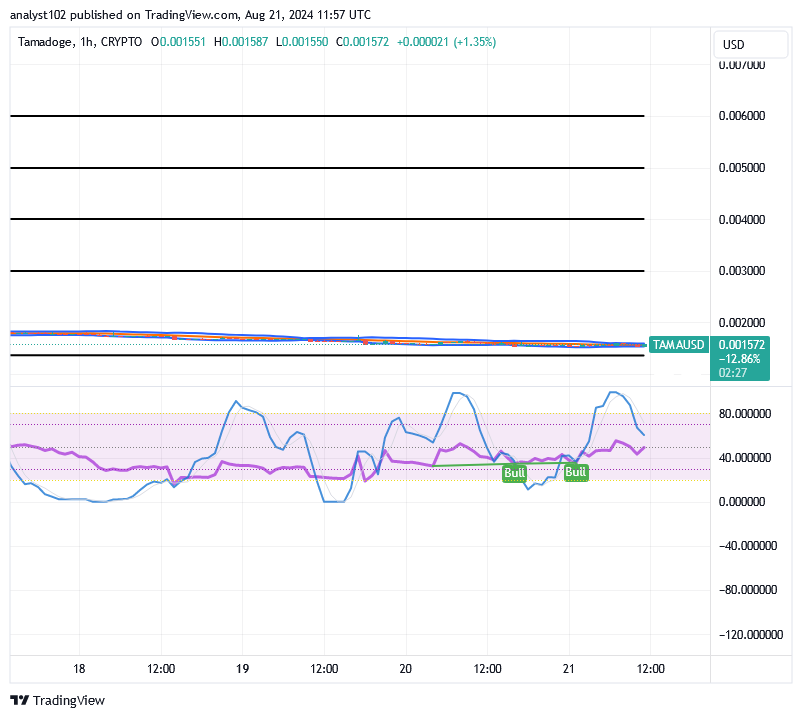
Task: Click the Tamadoge symbol title in legend
Action: 46,42
